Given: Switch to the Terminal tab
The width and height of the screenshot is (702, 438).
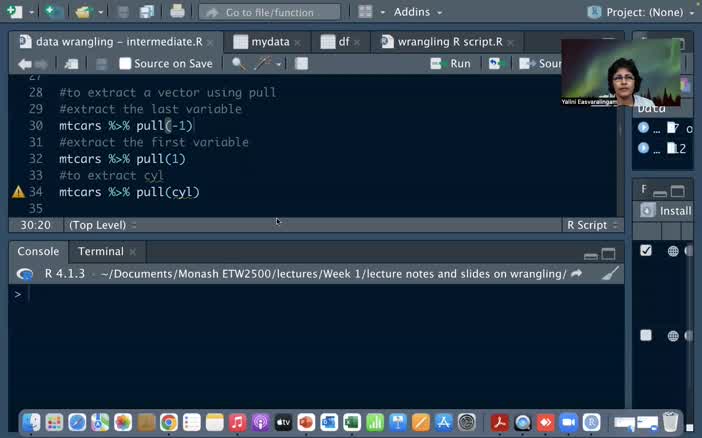Looking at the screenshot, I should (x=100, y=251).
